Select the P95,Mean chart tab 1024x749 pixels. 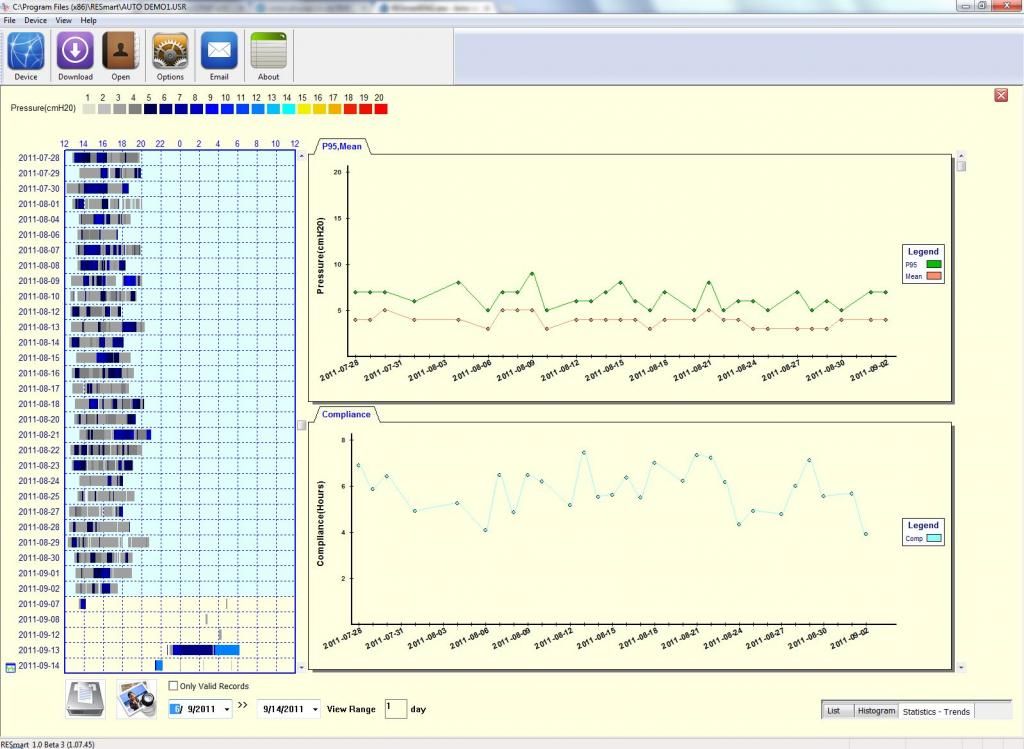[x=342, y=146]
